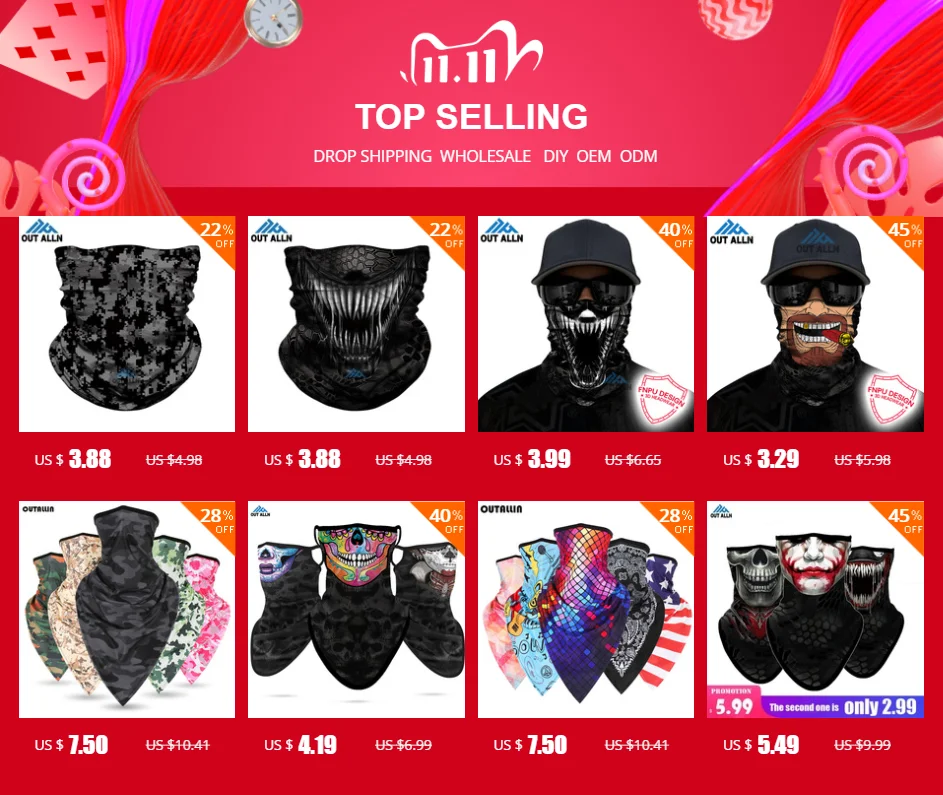Click the US $5.49 price
Viewport: 943px width, 795px height.
click(761, 745)
